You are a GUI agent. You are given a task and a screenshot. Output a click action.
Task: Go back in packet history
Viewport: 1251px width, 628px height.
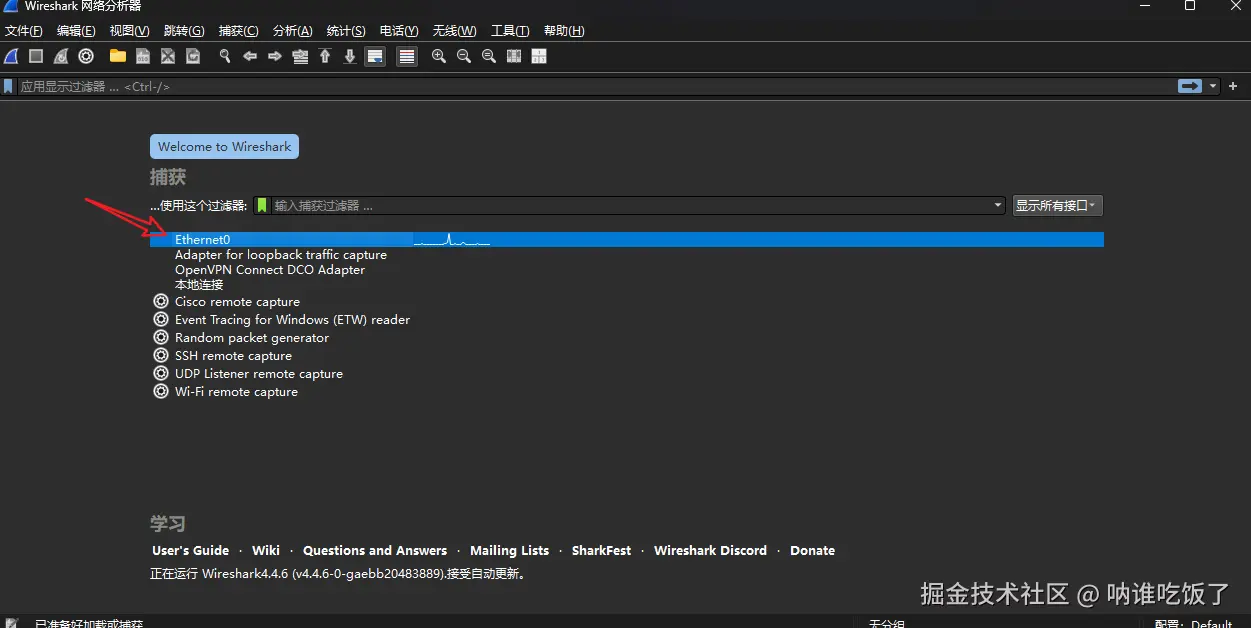pos(250,56)
